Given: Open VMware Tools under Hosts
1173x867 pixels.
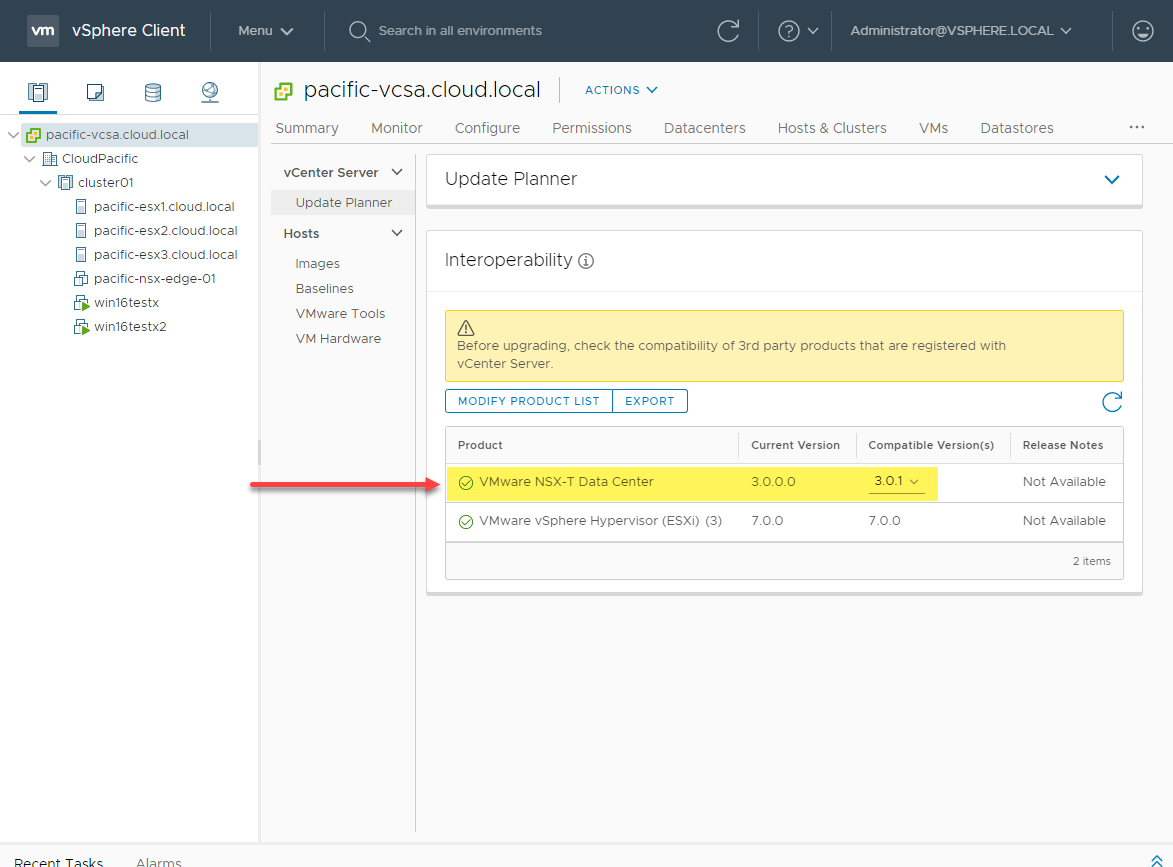Looking at the screenshot, I should tap(340, 313).
